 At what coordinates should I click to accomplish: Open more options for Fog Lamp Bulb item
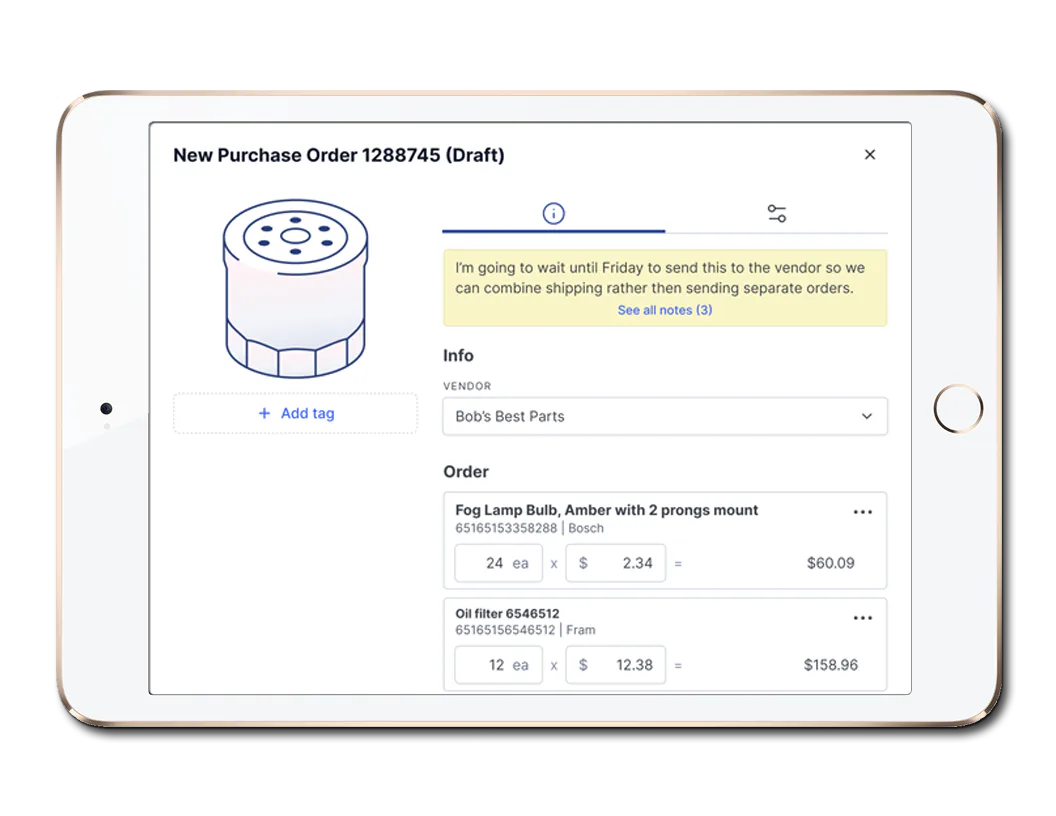(863, 512)
